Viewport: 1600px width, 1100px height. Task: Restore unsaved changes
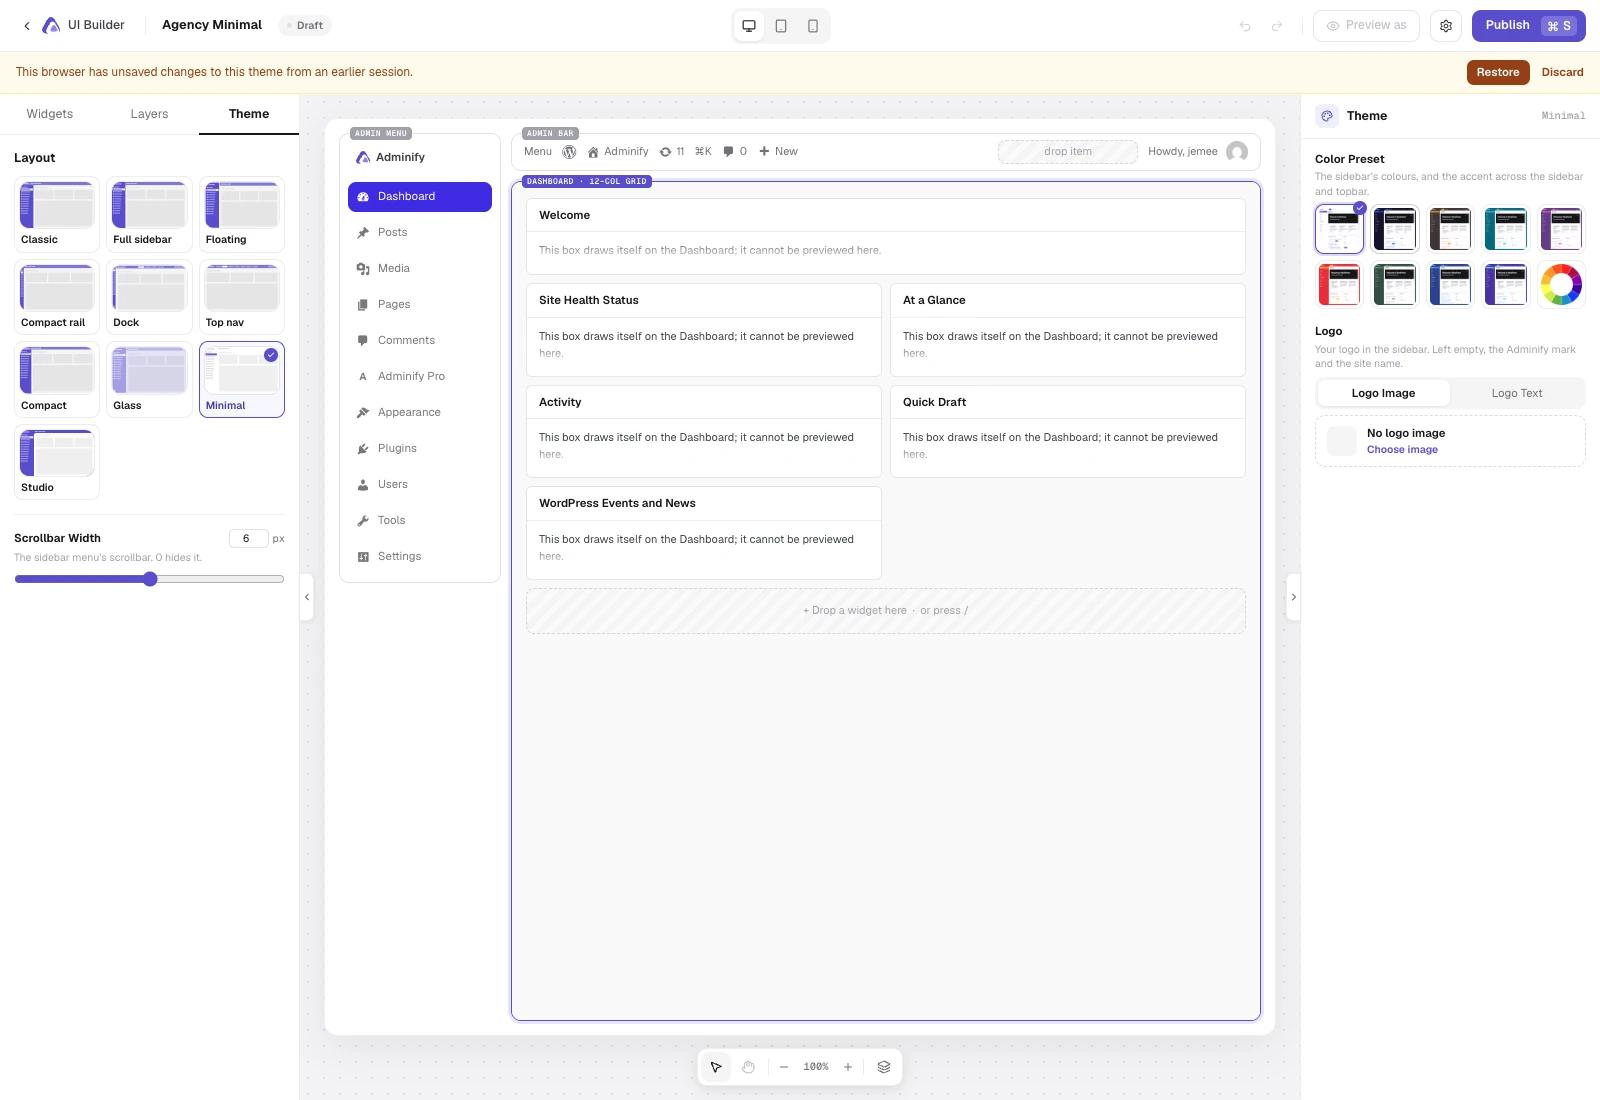pyautogui.click(x=1498, y=72)
